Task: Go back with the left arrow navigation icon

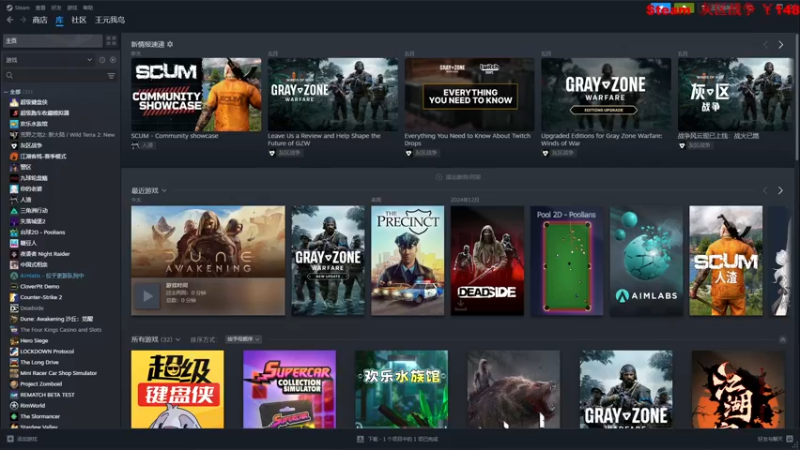Action: (10, 20)
